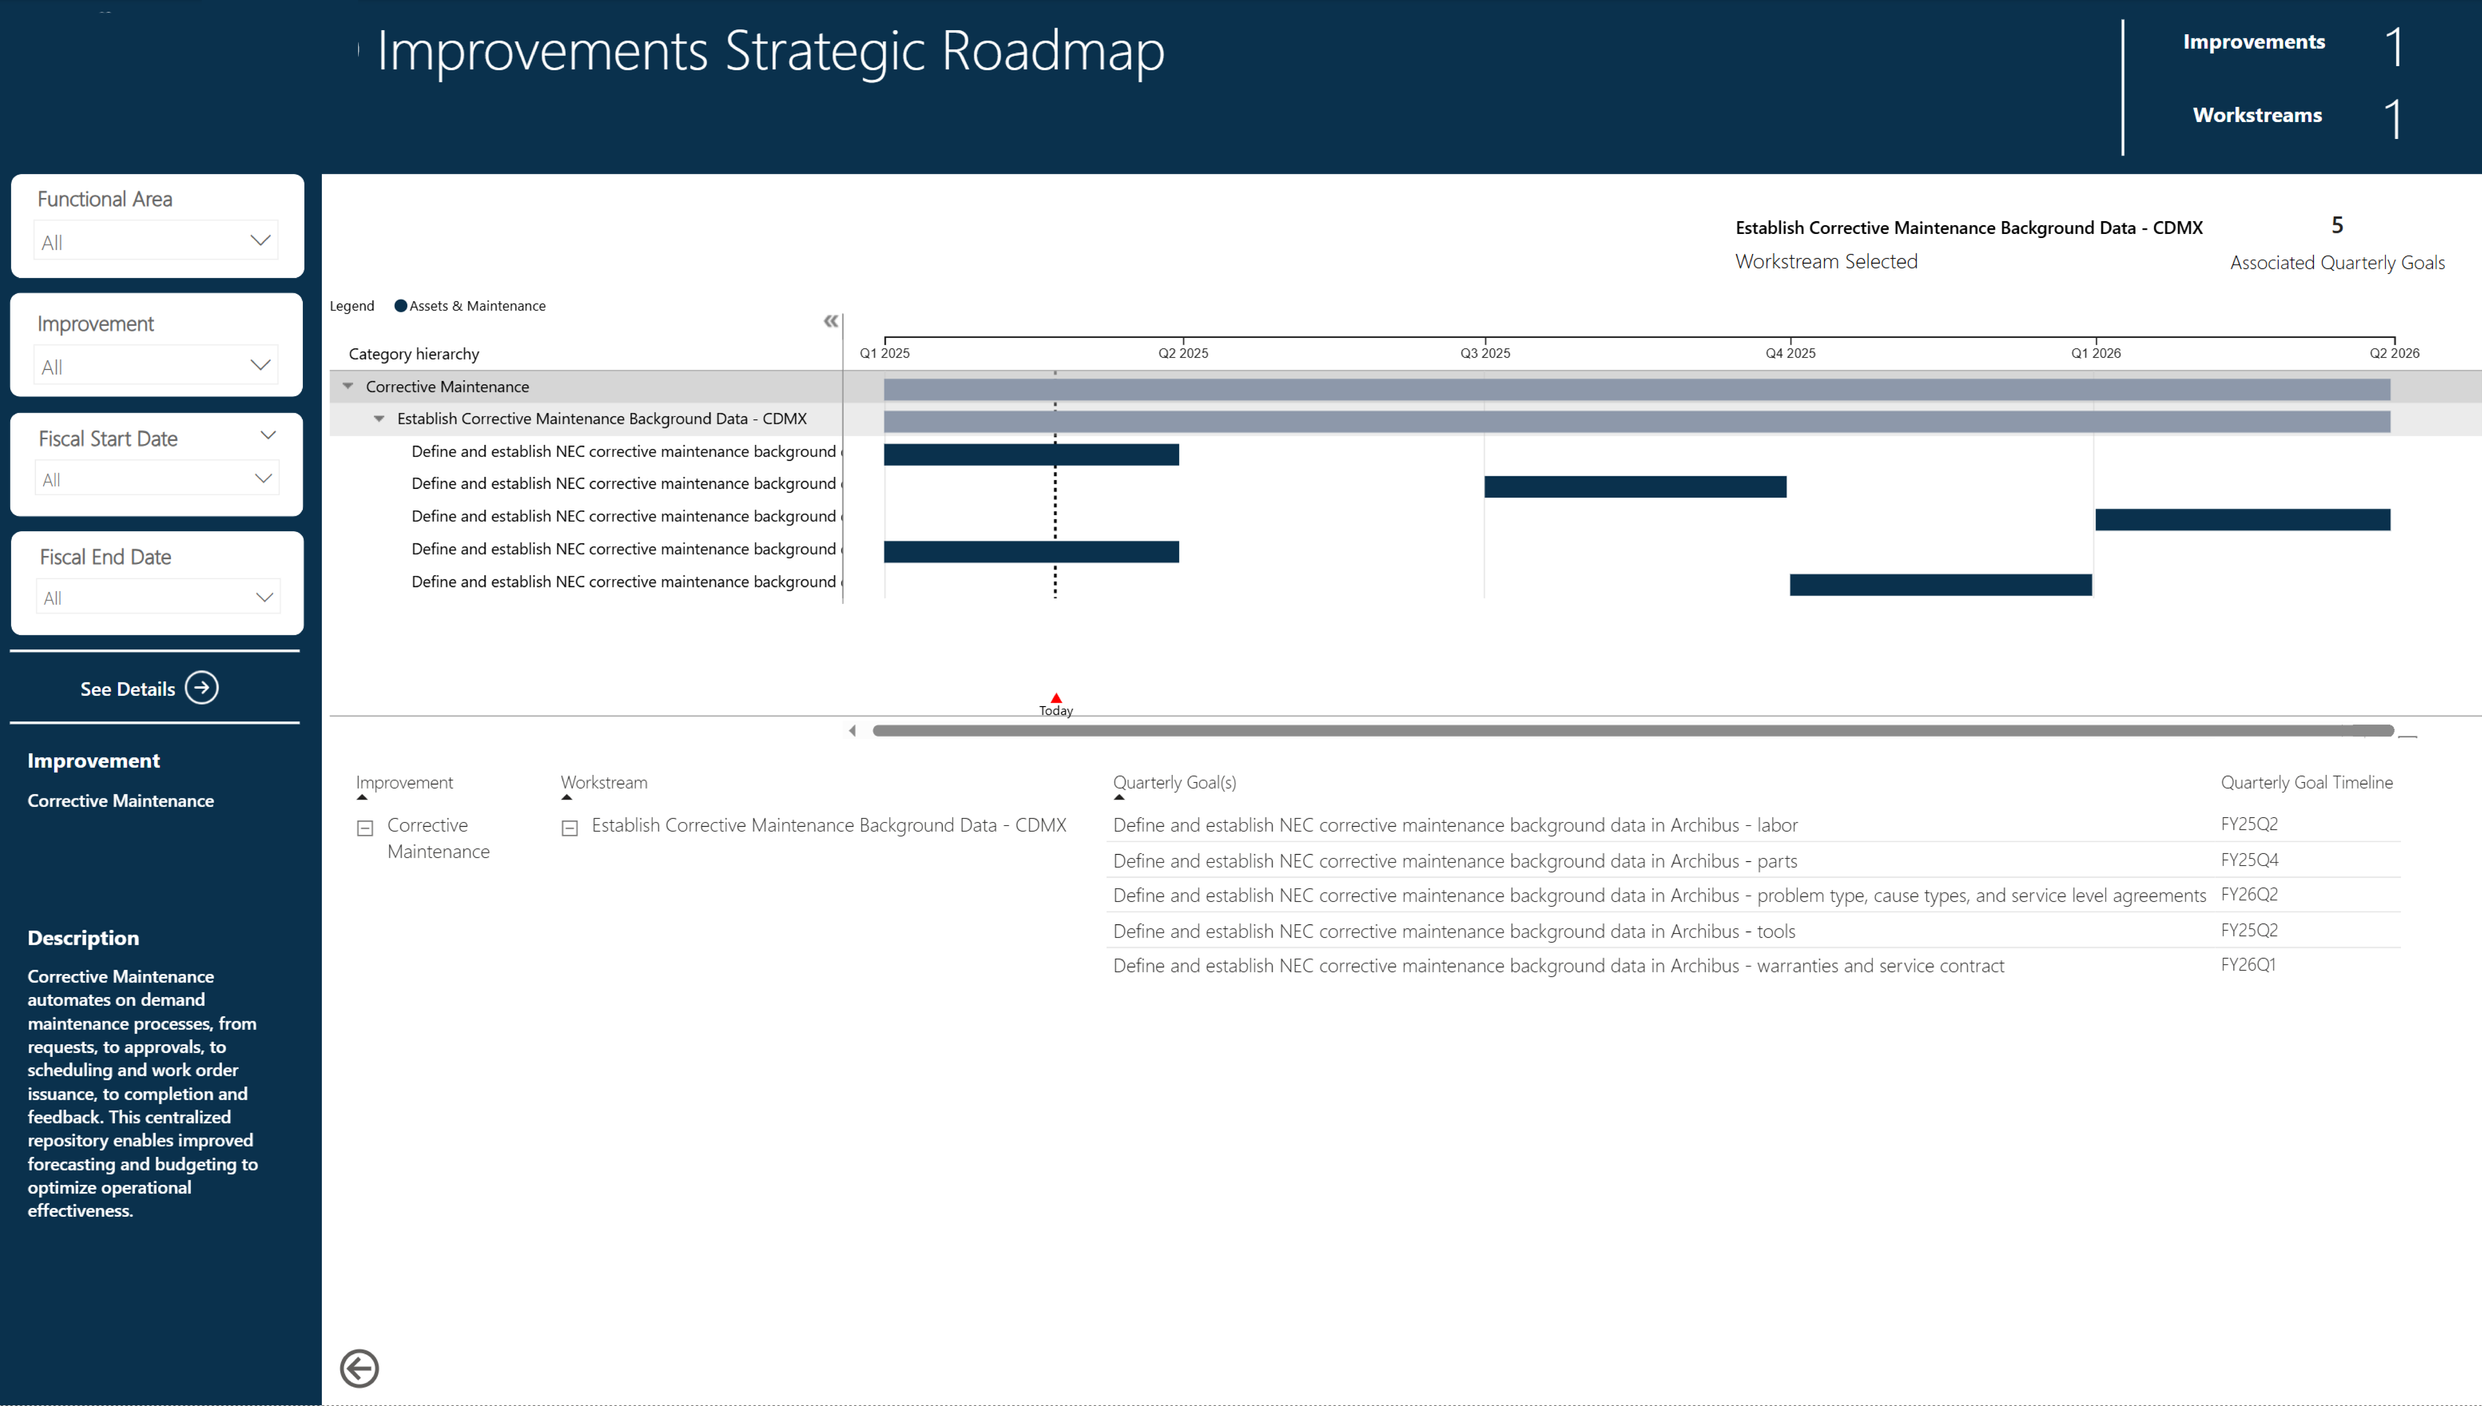Screen dimensions: 2482x1406
Task: Collapse the Establish Corrective Maintenance workstream minus box
Action: (x=569, y=828)
